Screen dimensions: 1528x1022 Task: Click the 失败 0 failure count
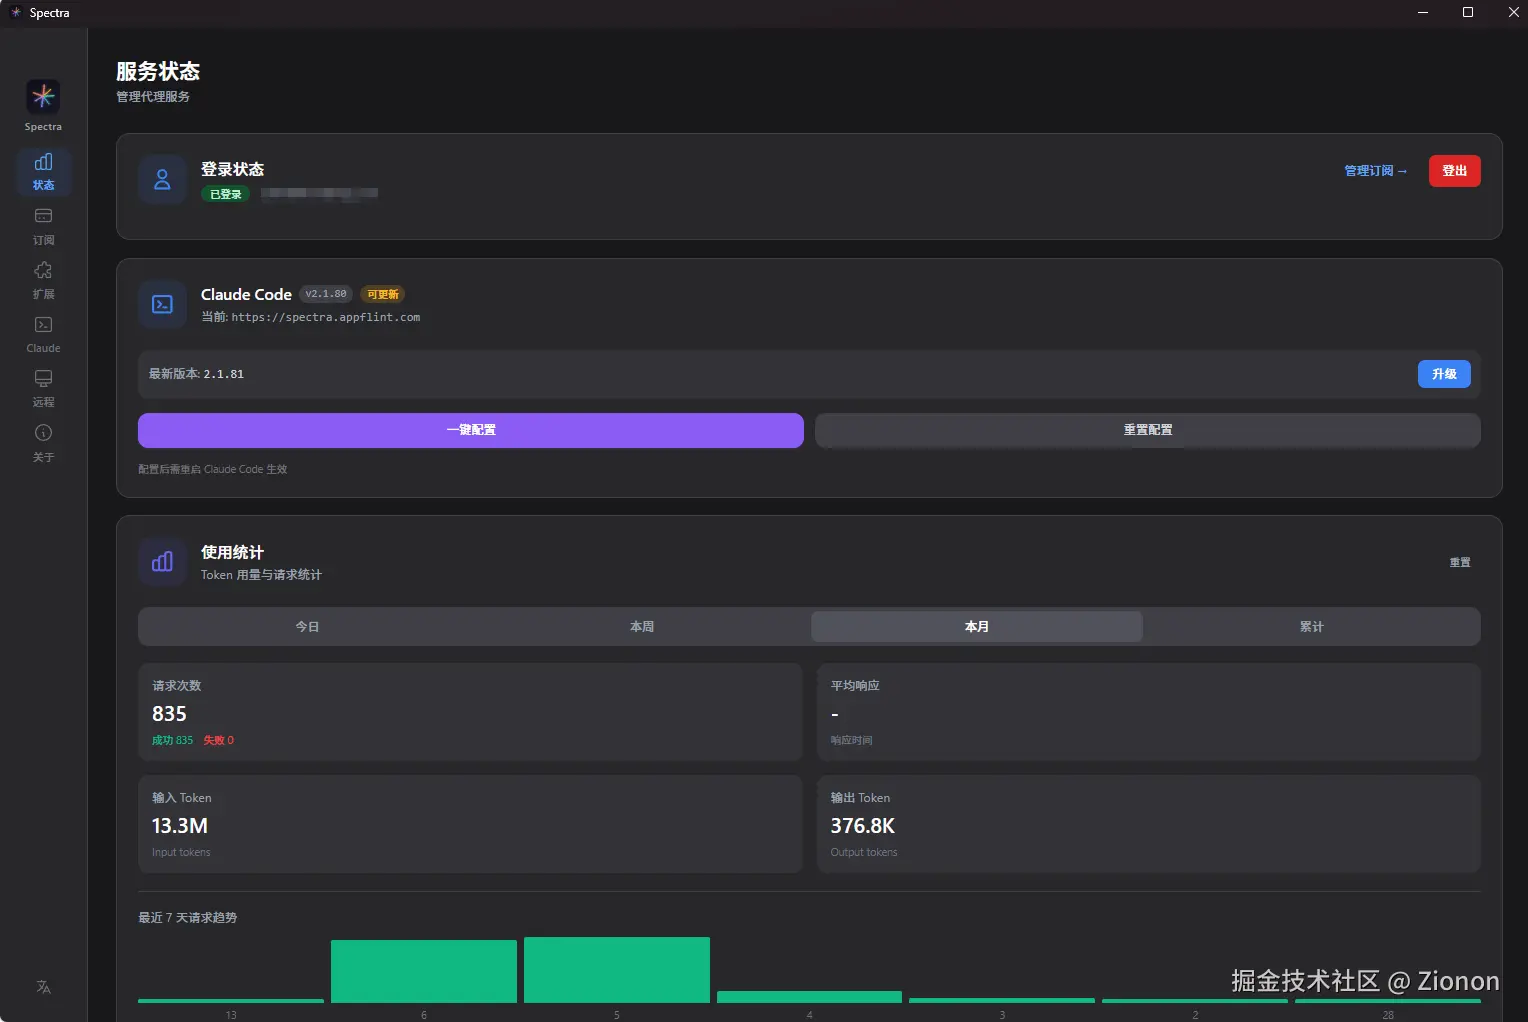click(219, 740)
